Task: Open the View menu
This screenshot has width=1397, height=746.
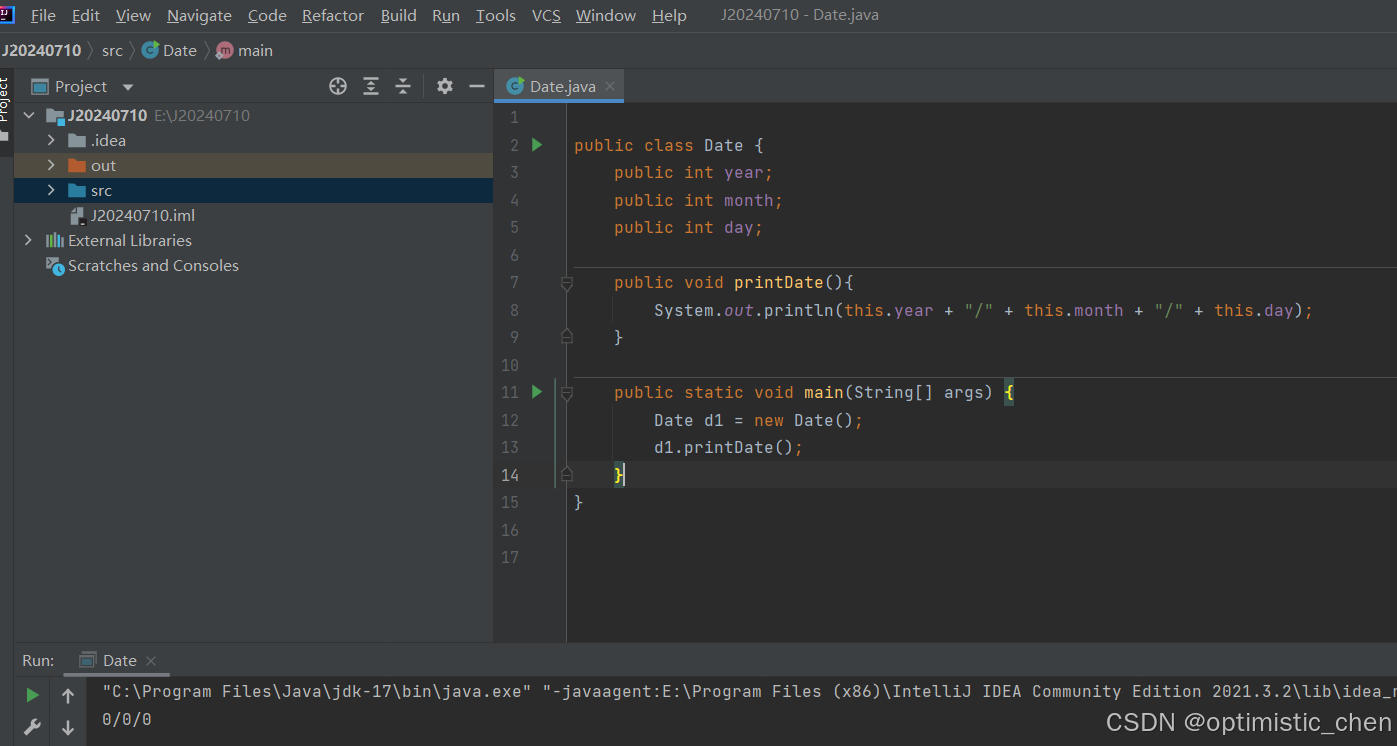Action: [x=133, y=16]
